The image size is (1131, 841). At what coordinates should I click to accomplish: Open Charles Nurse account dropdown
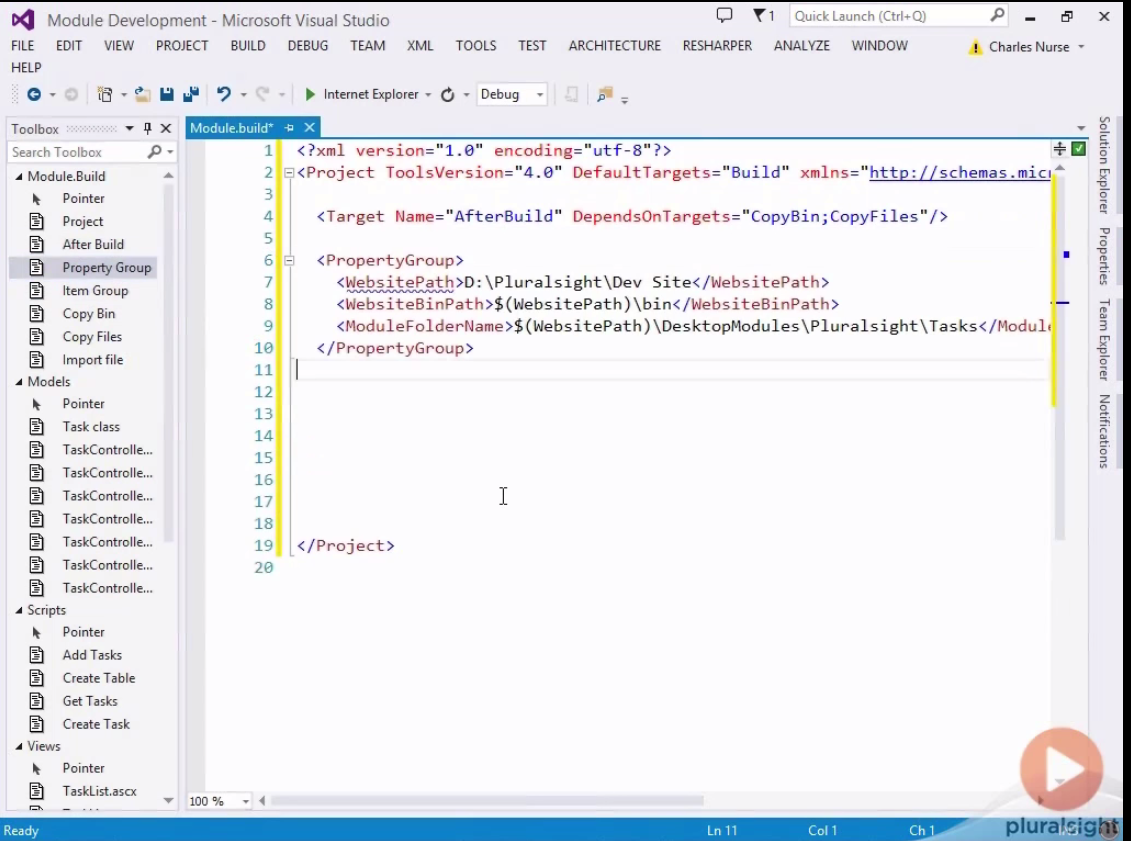[1081, 47]
